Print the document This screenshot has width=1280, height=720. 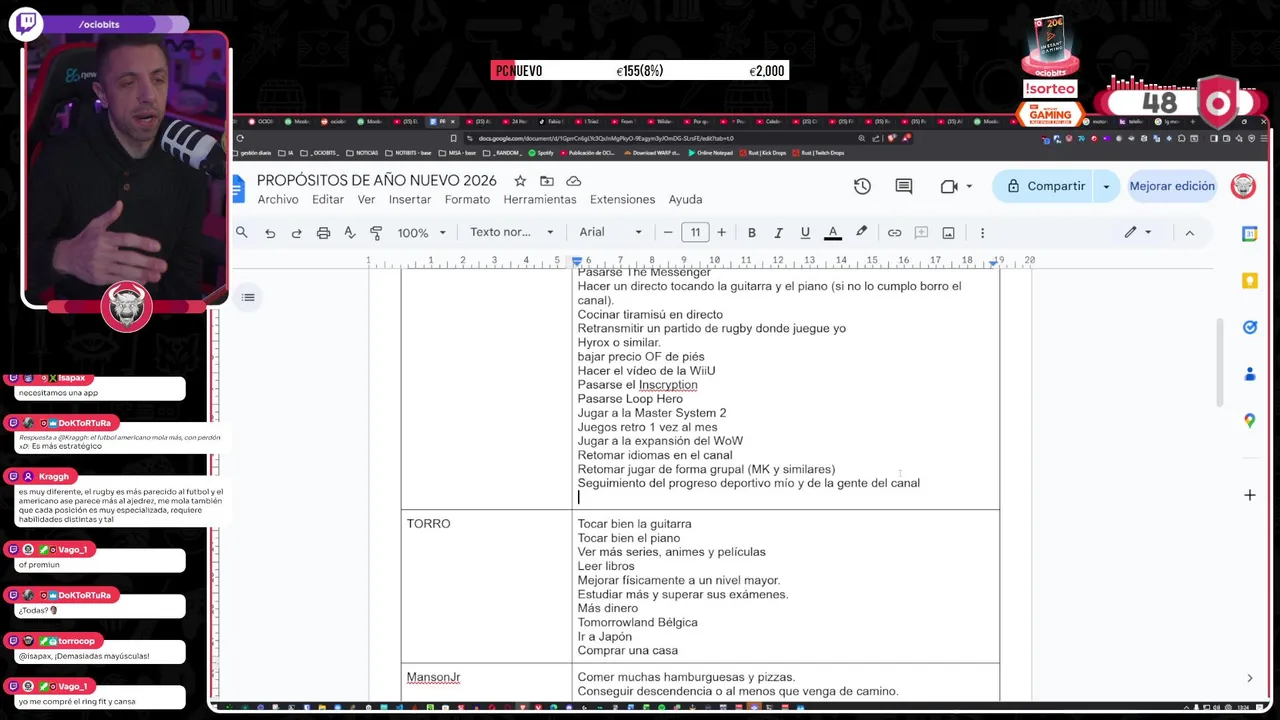click(x=323, y=232)
